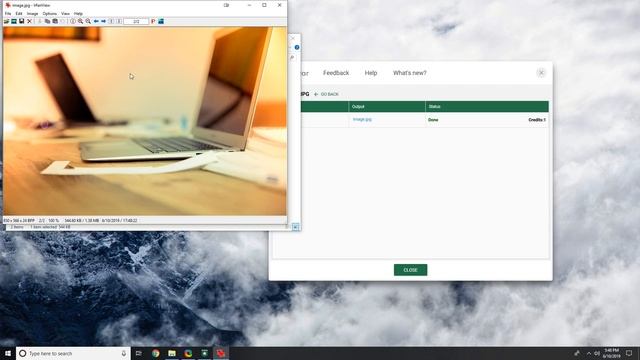Click the image counter field showing 2/2
Viewport: 640px width, 360px height.
(136, 21)
